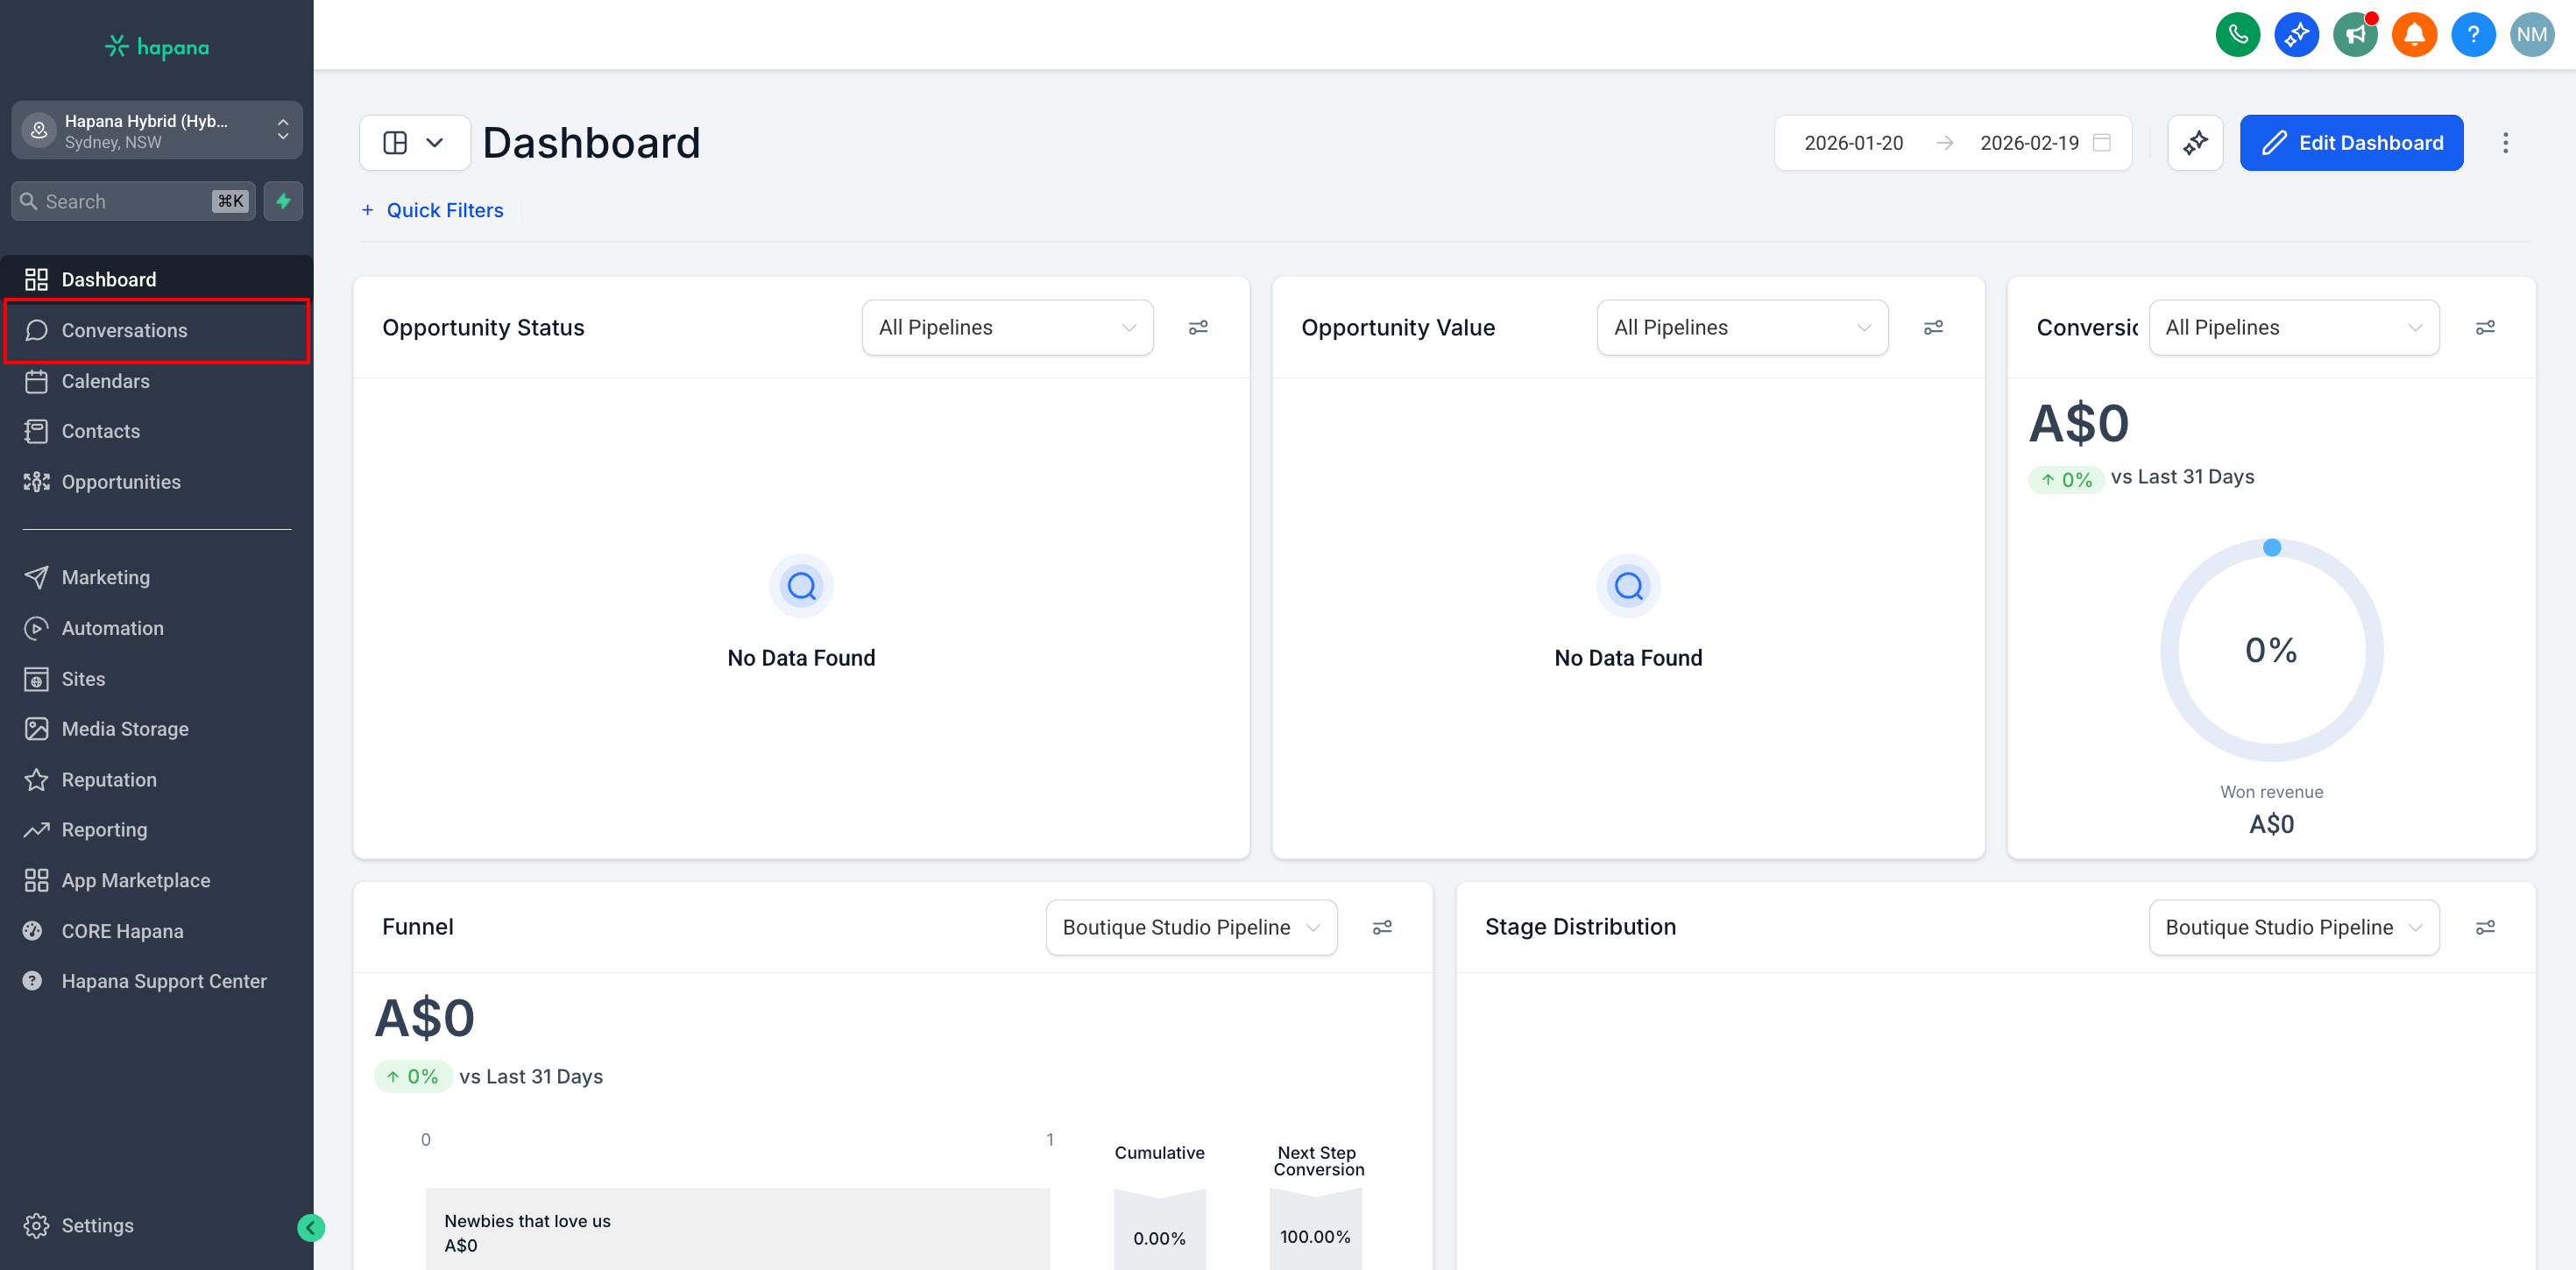
Task: Expand Opportunity Status All Pipelines dropdown
Action: point(1007,327)
